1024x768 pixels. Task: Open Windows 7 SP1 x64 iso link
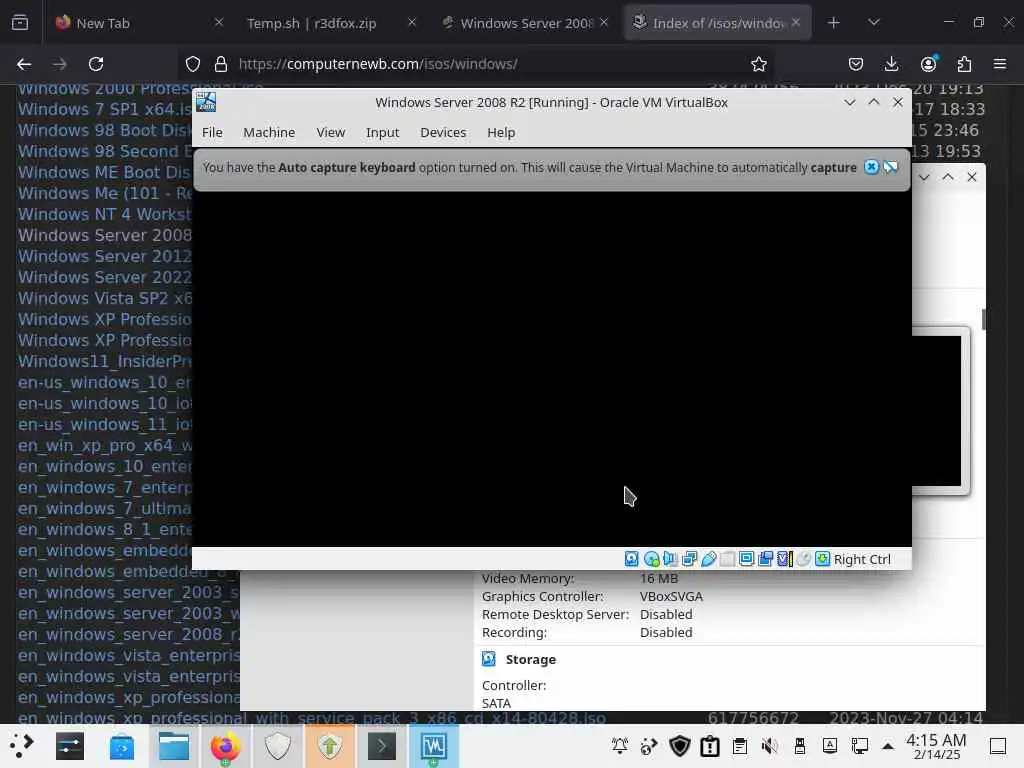[105, 109]
